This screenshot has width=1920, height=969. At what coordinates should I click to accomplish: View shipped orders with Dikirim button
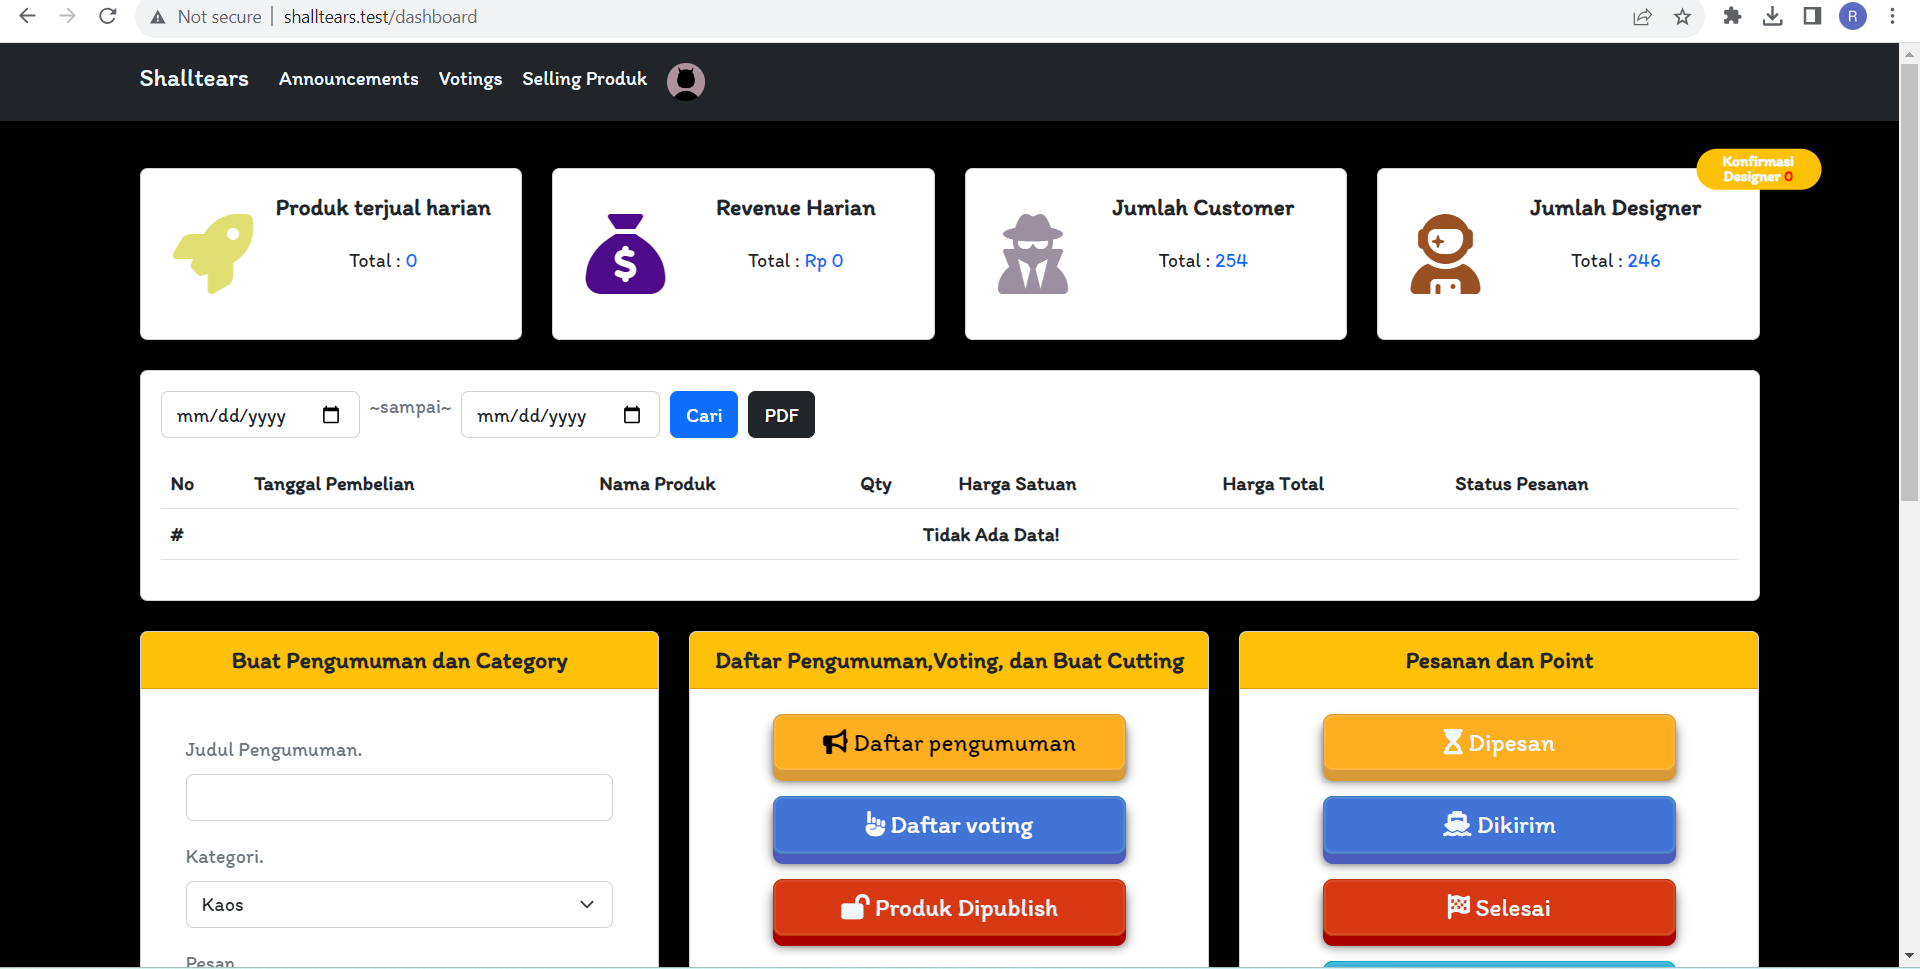pyautogui.click(x=1499, y=828)
